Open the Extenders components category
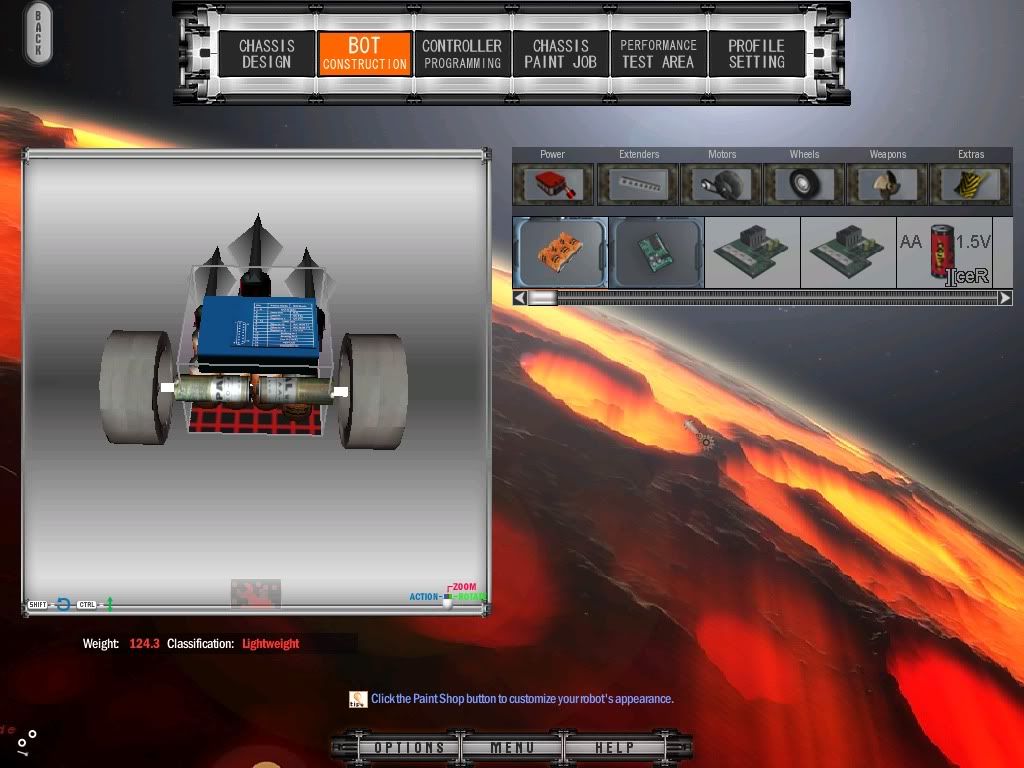The width and height of the screenshot is (1024, 768). coord(637,184)
